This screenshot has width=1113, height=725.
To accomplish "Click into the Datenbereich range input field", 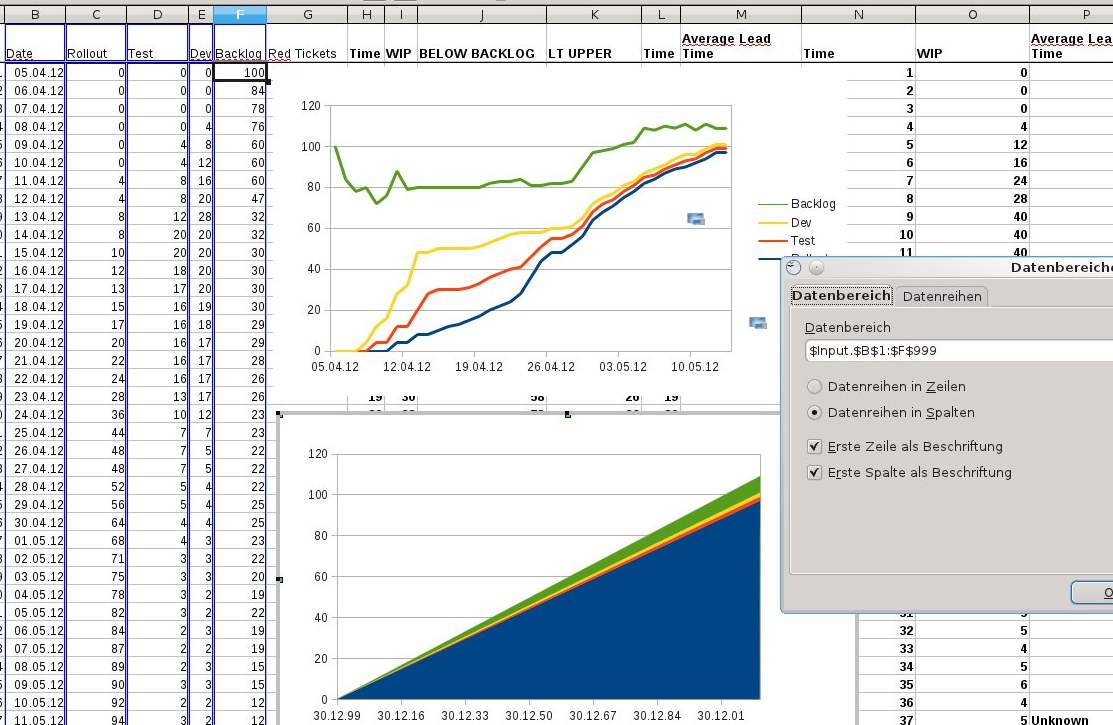I will click(x=950, y=351).
